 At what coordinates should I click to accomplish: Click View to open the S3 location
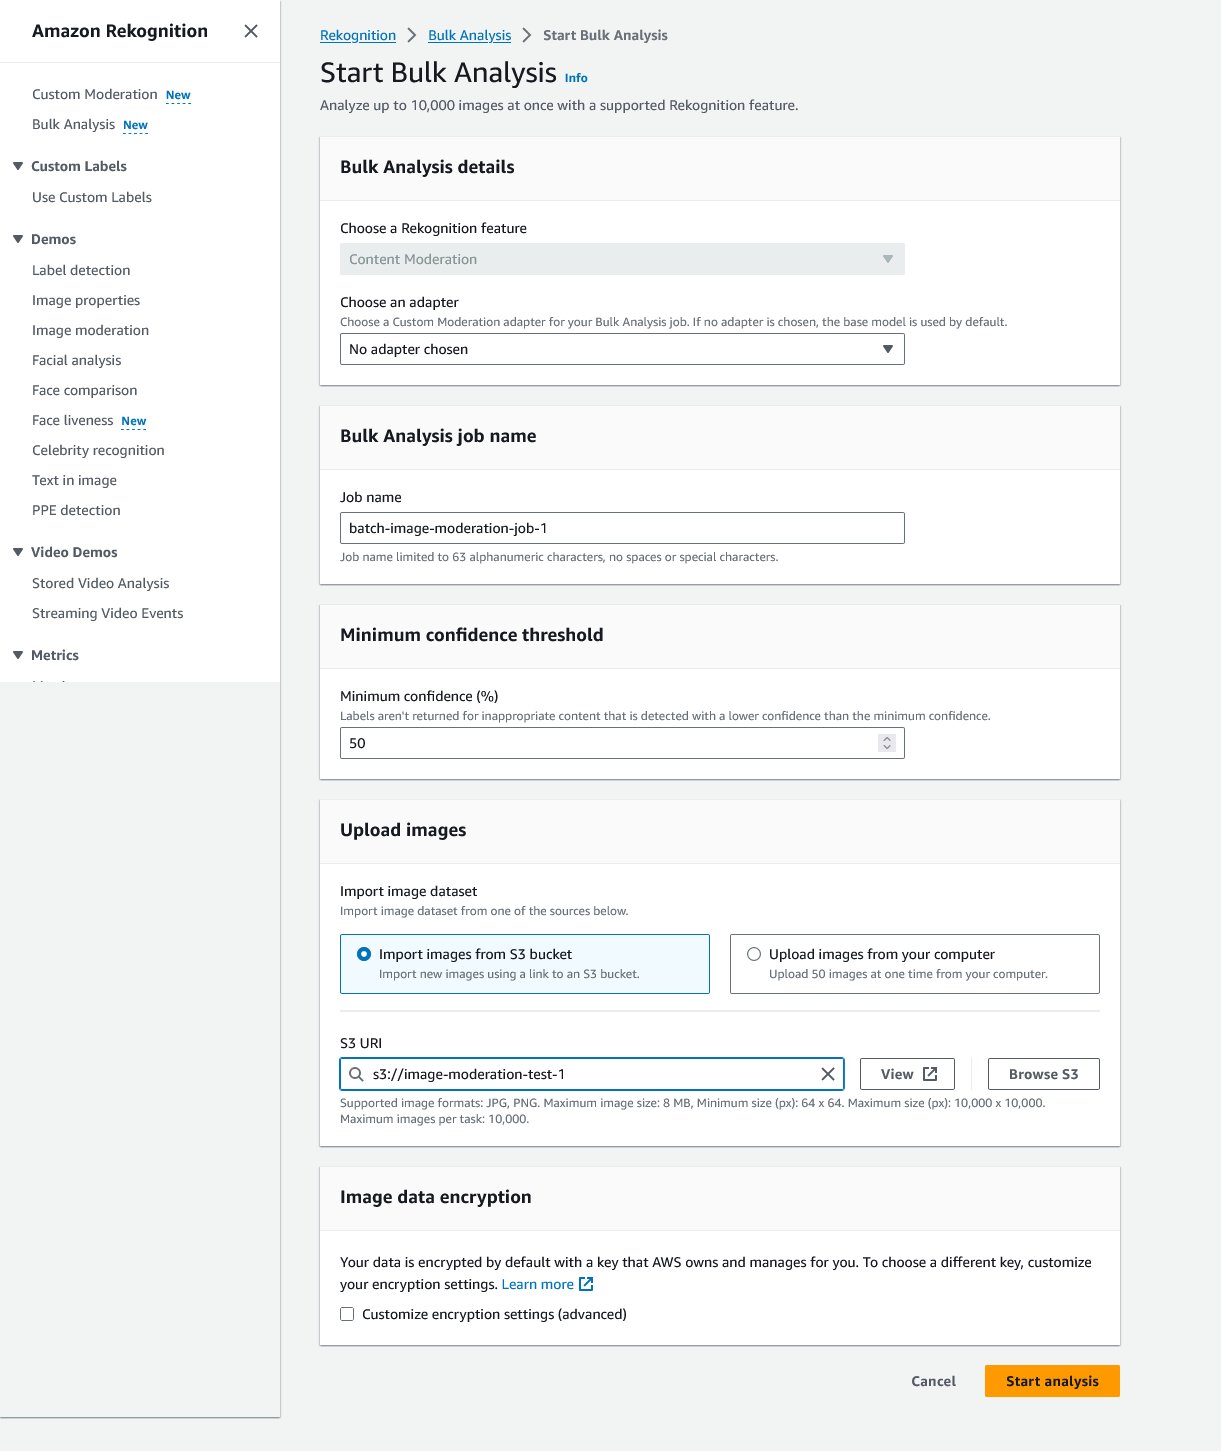click(x=908, y=1074)
